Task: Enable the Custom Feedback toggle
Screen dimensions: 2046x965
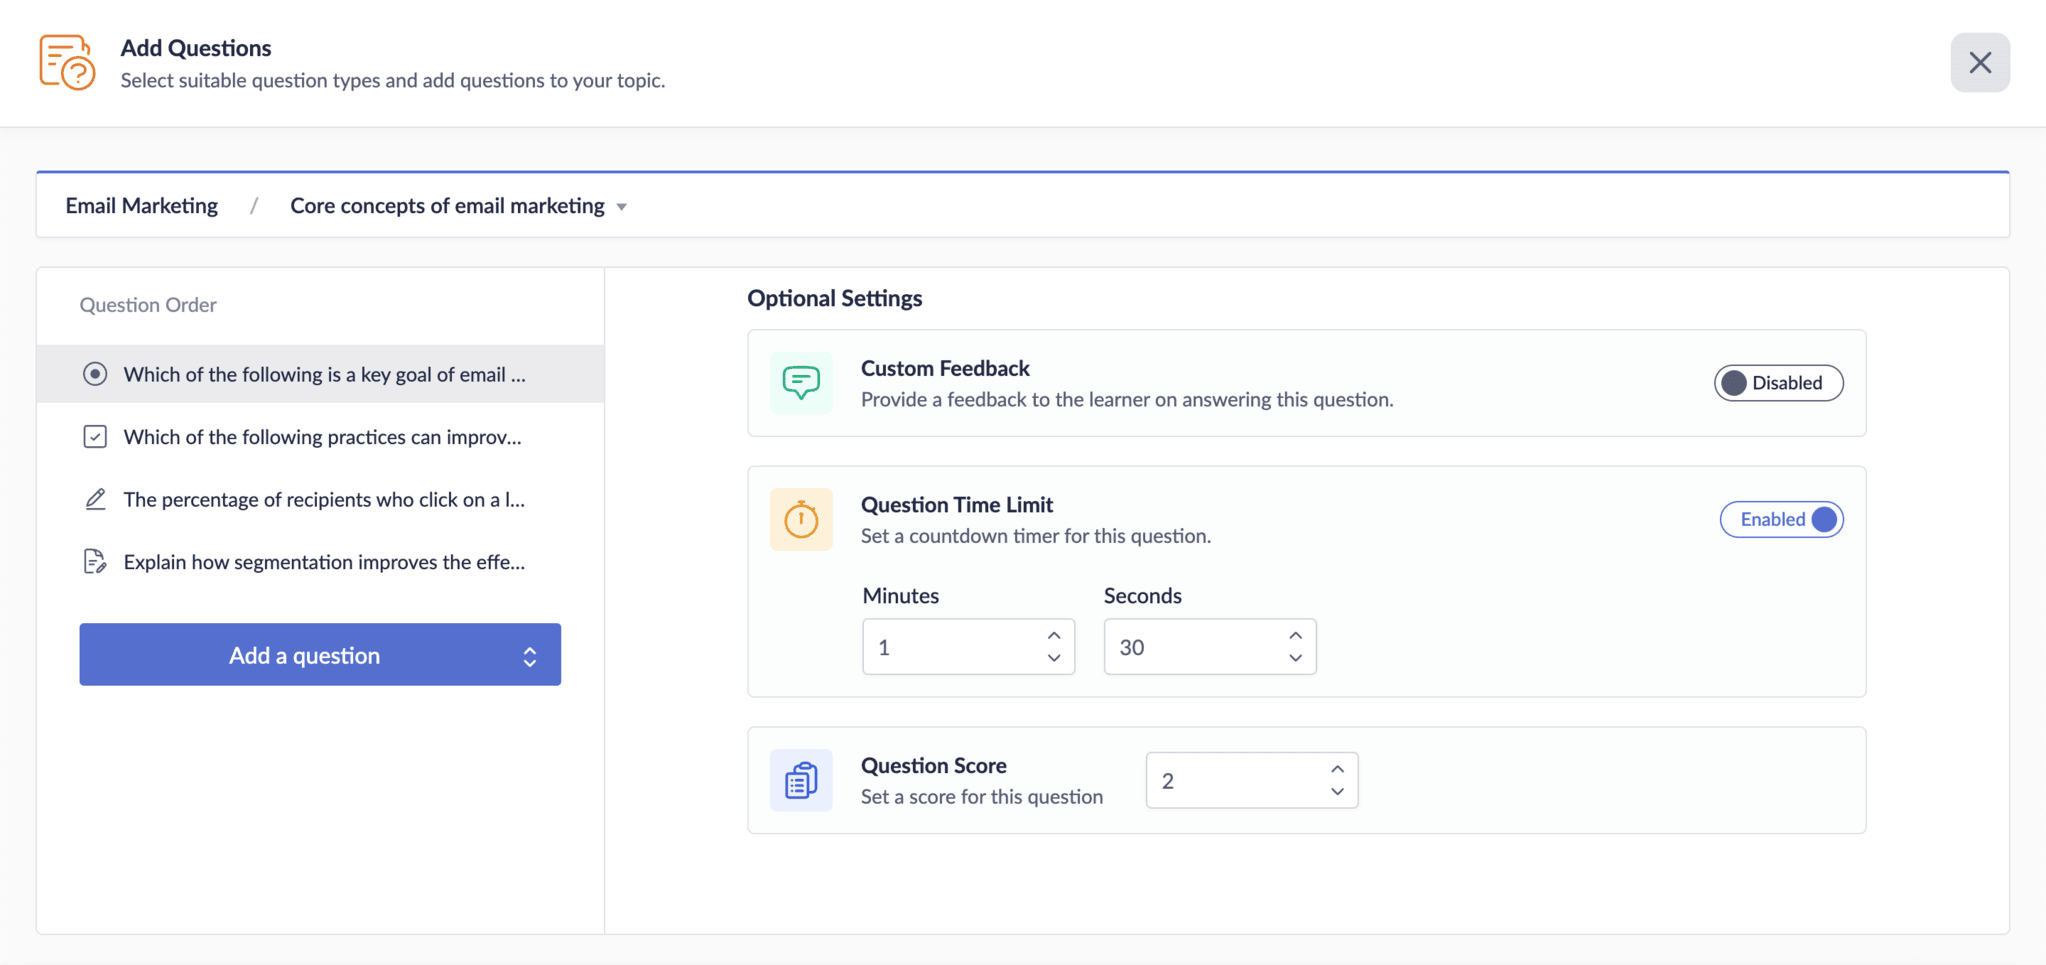Action: 1778,383
